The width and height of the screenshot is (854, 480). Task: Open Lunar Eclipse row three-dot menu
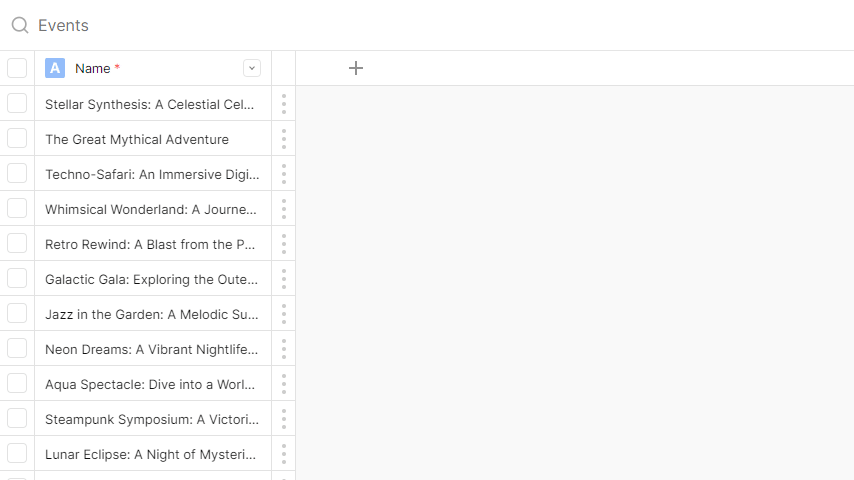pos(284,454)
